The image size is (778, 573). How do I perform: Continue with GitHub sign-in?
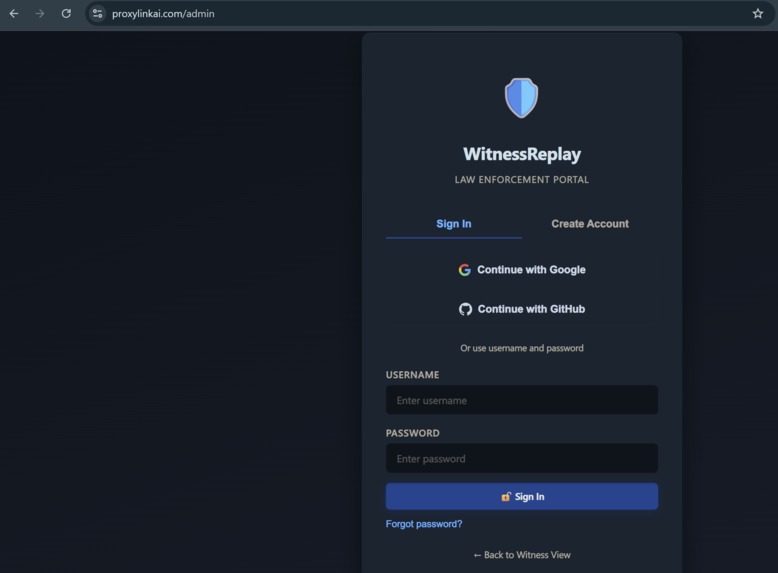pyautogui.click(x=522, y=309)
